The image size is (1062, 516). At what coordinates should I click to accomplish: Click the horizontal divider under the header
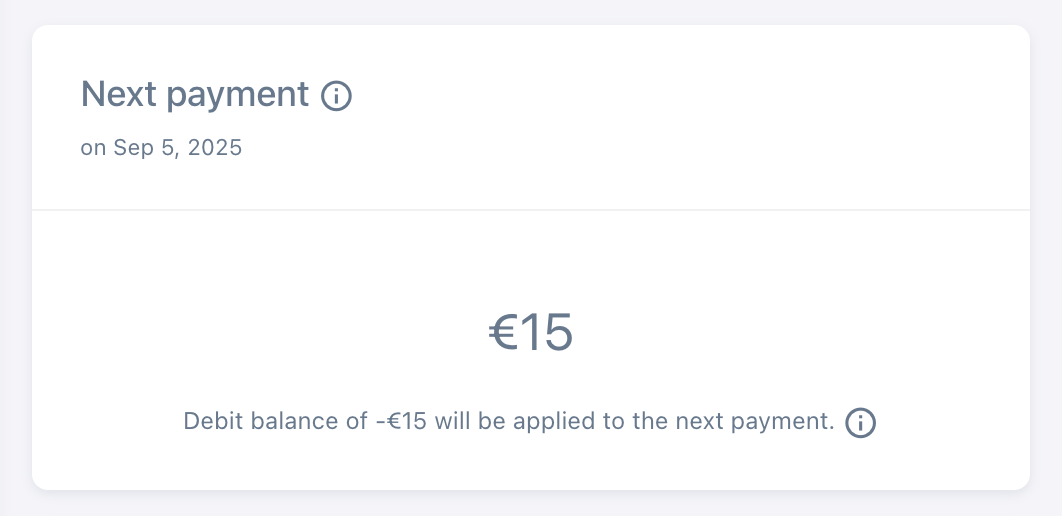click(530, 210)
